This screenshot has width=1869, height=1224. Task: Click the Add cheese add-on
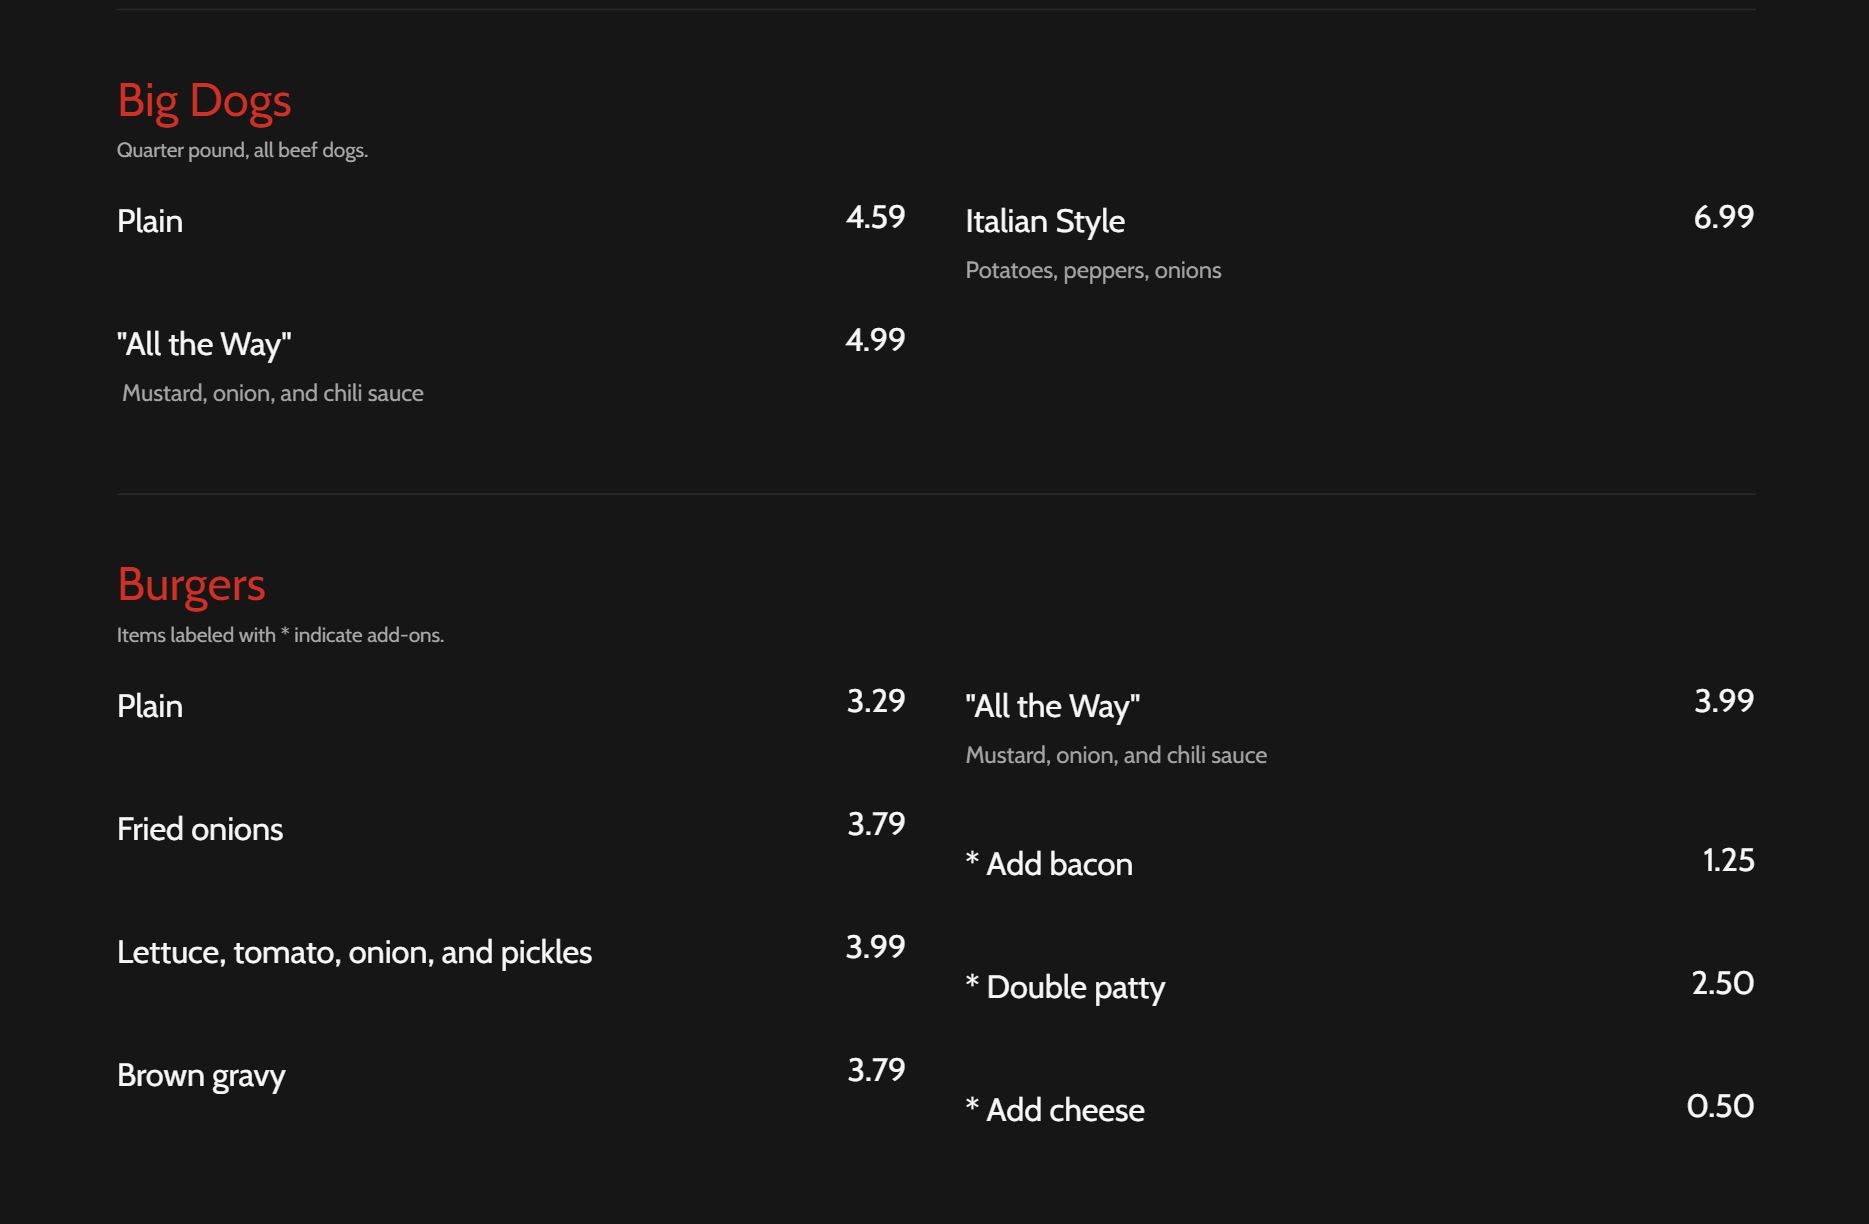point(1055,1110)
